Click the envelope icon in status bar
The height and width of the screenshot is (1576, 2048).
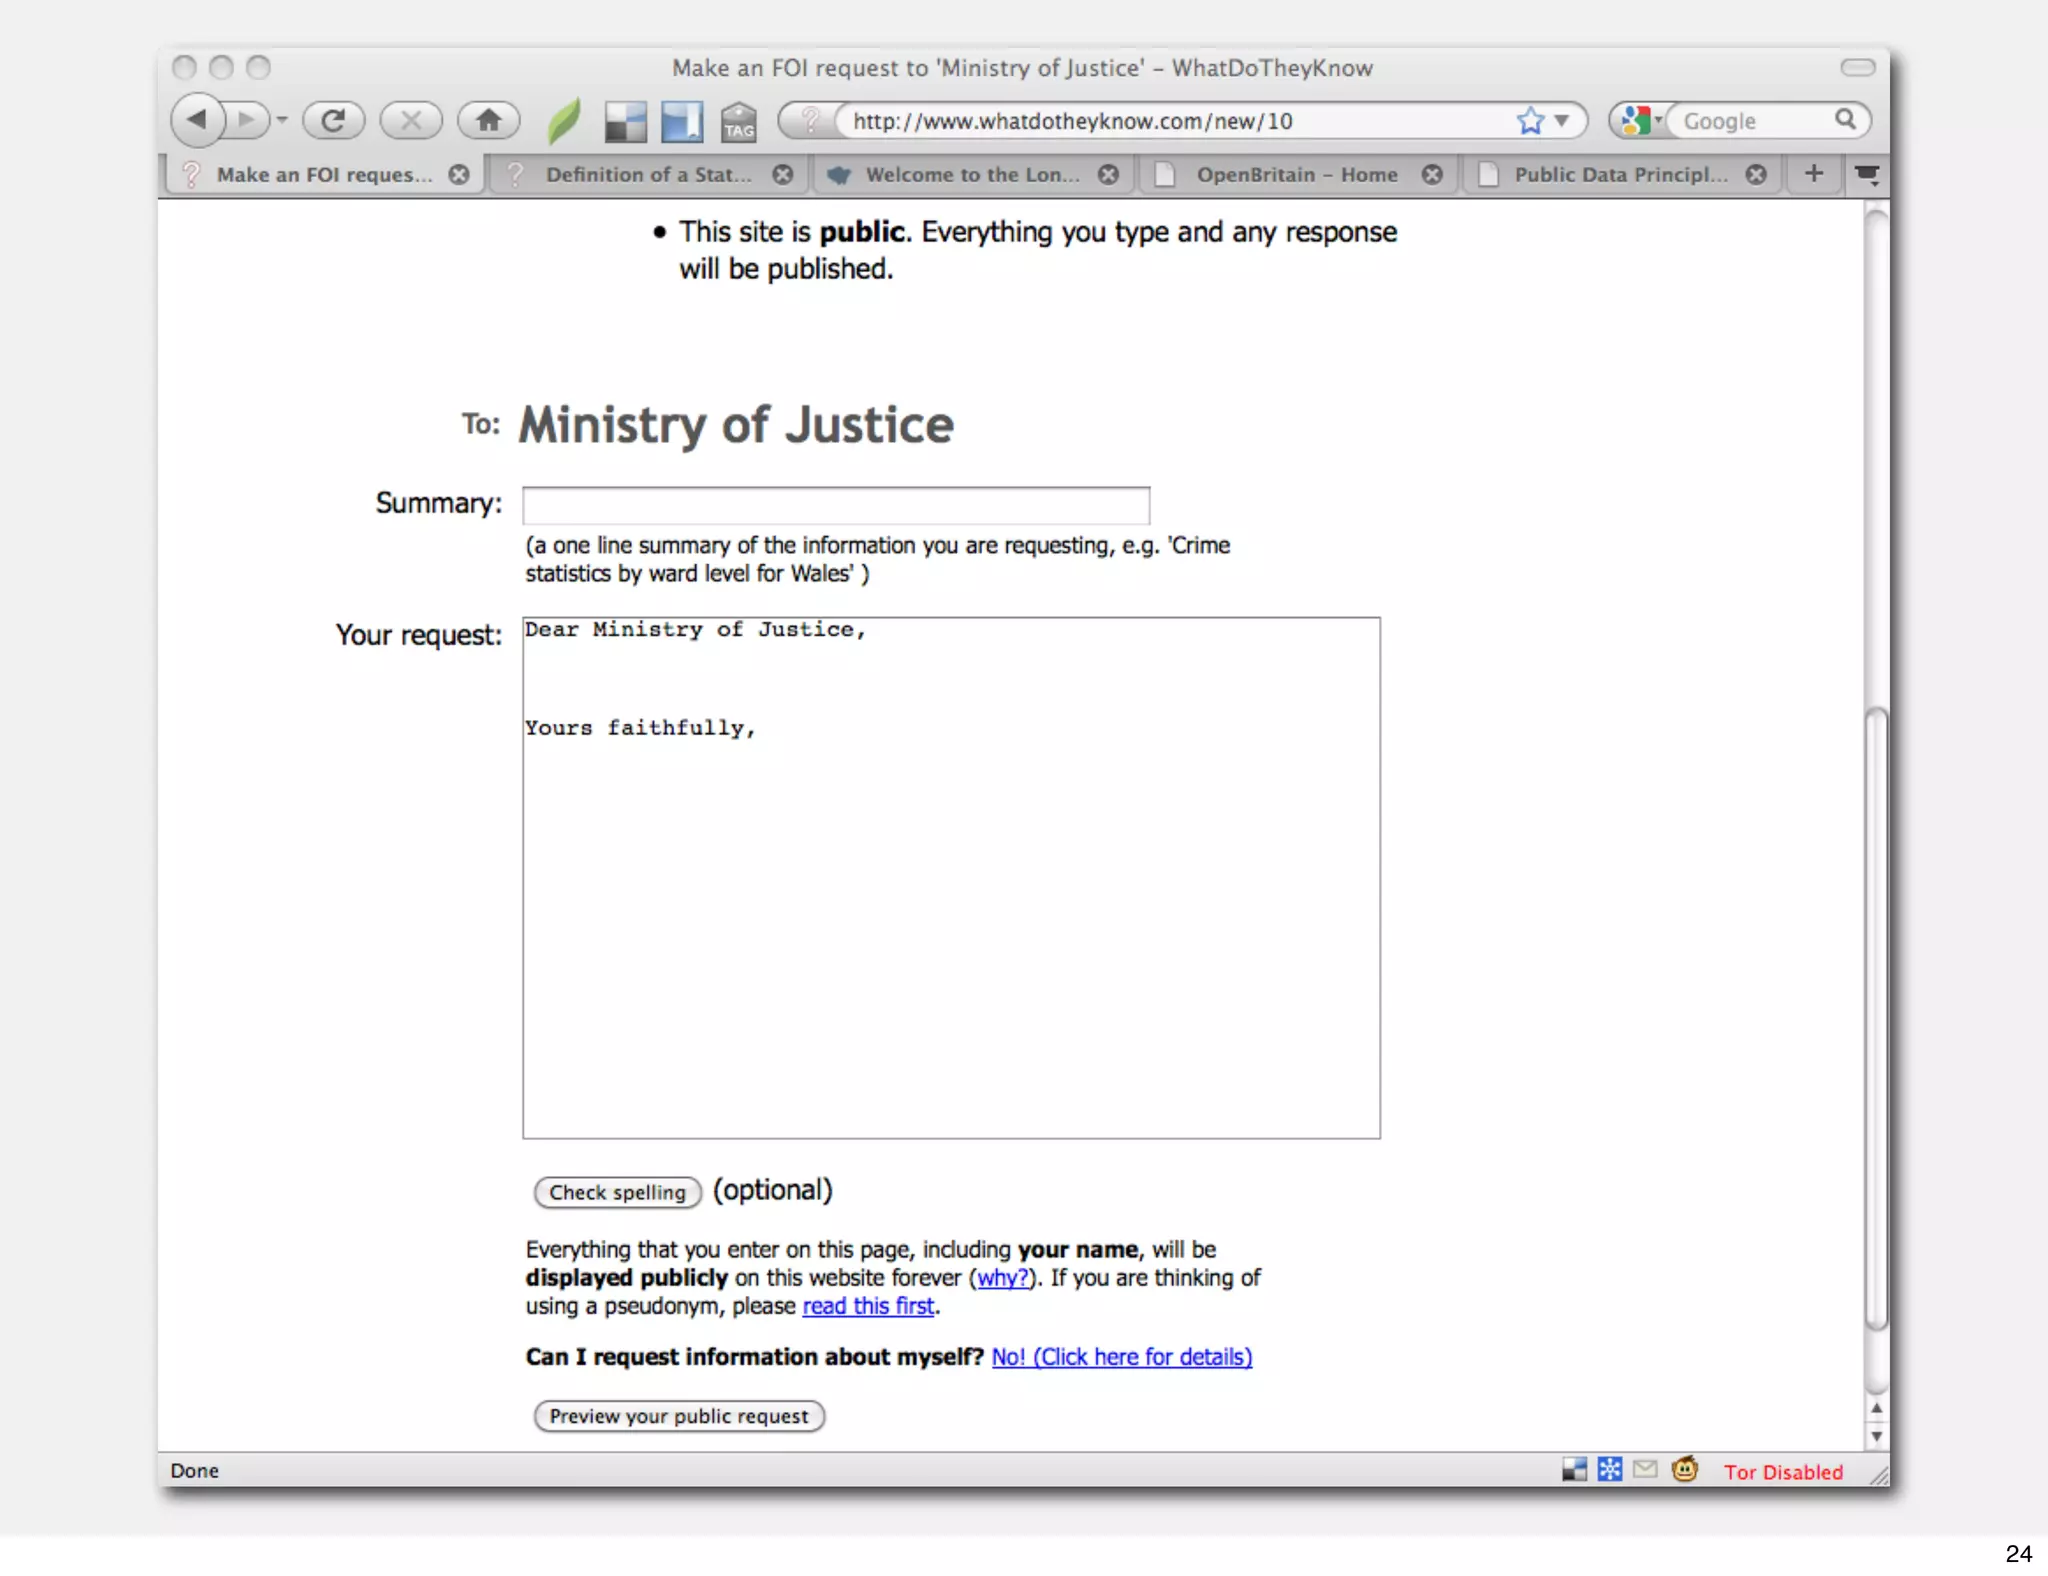coord(1645,1469)
